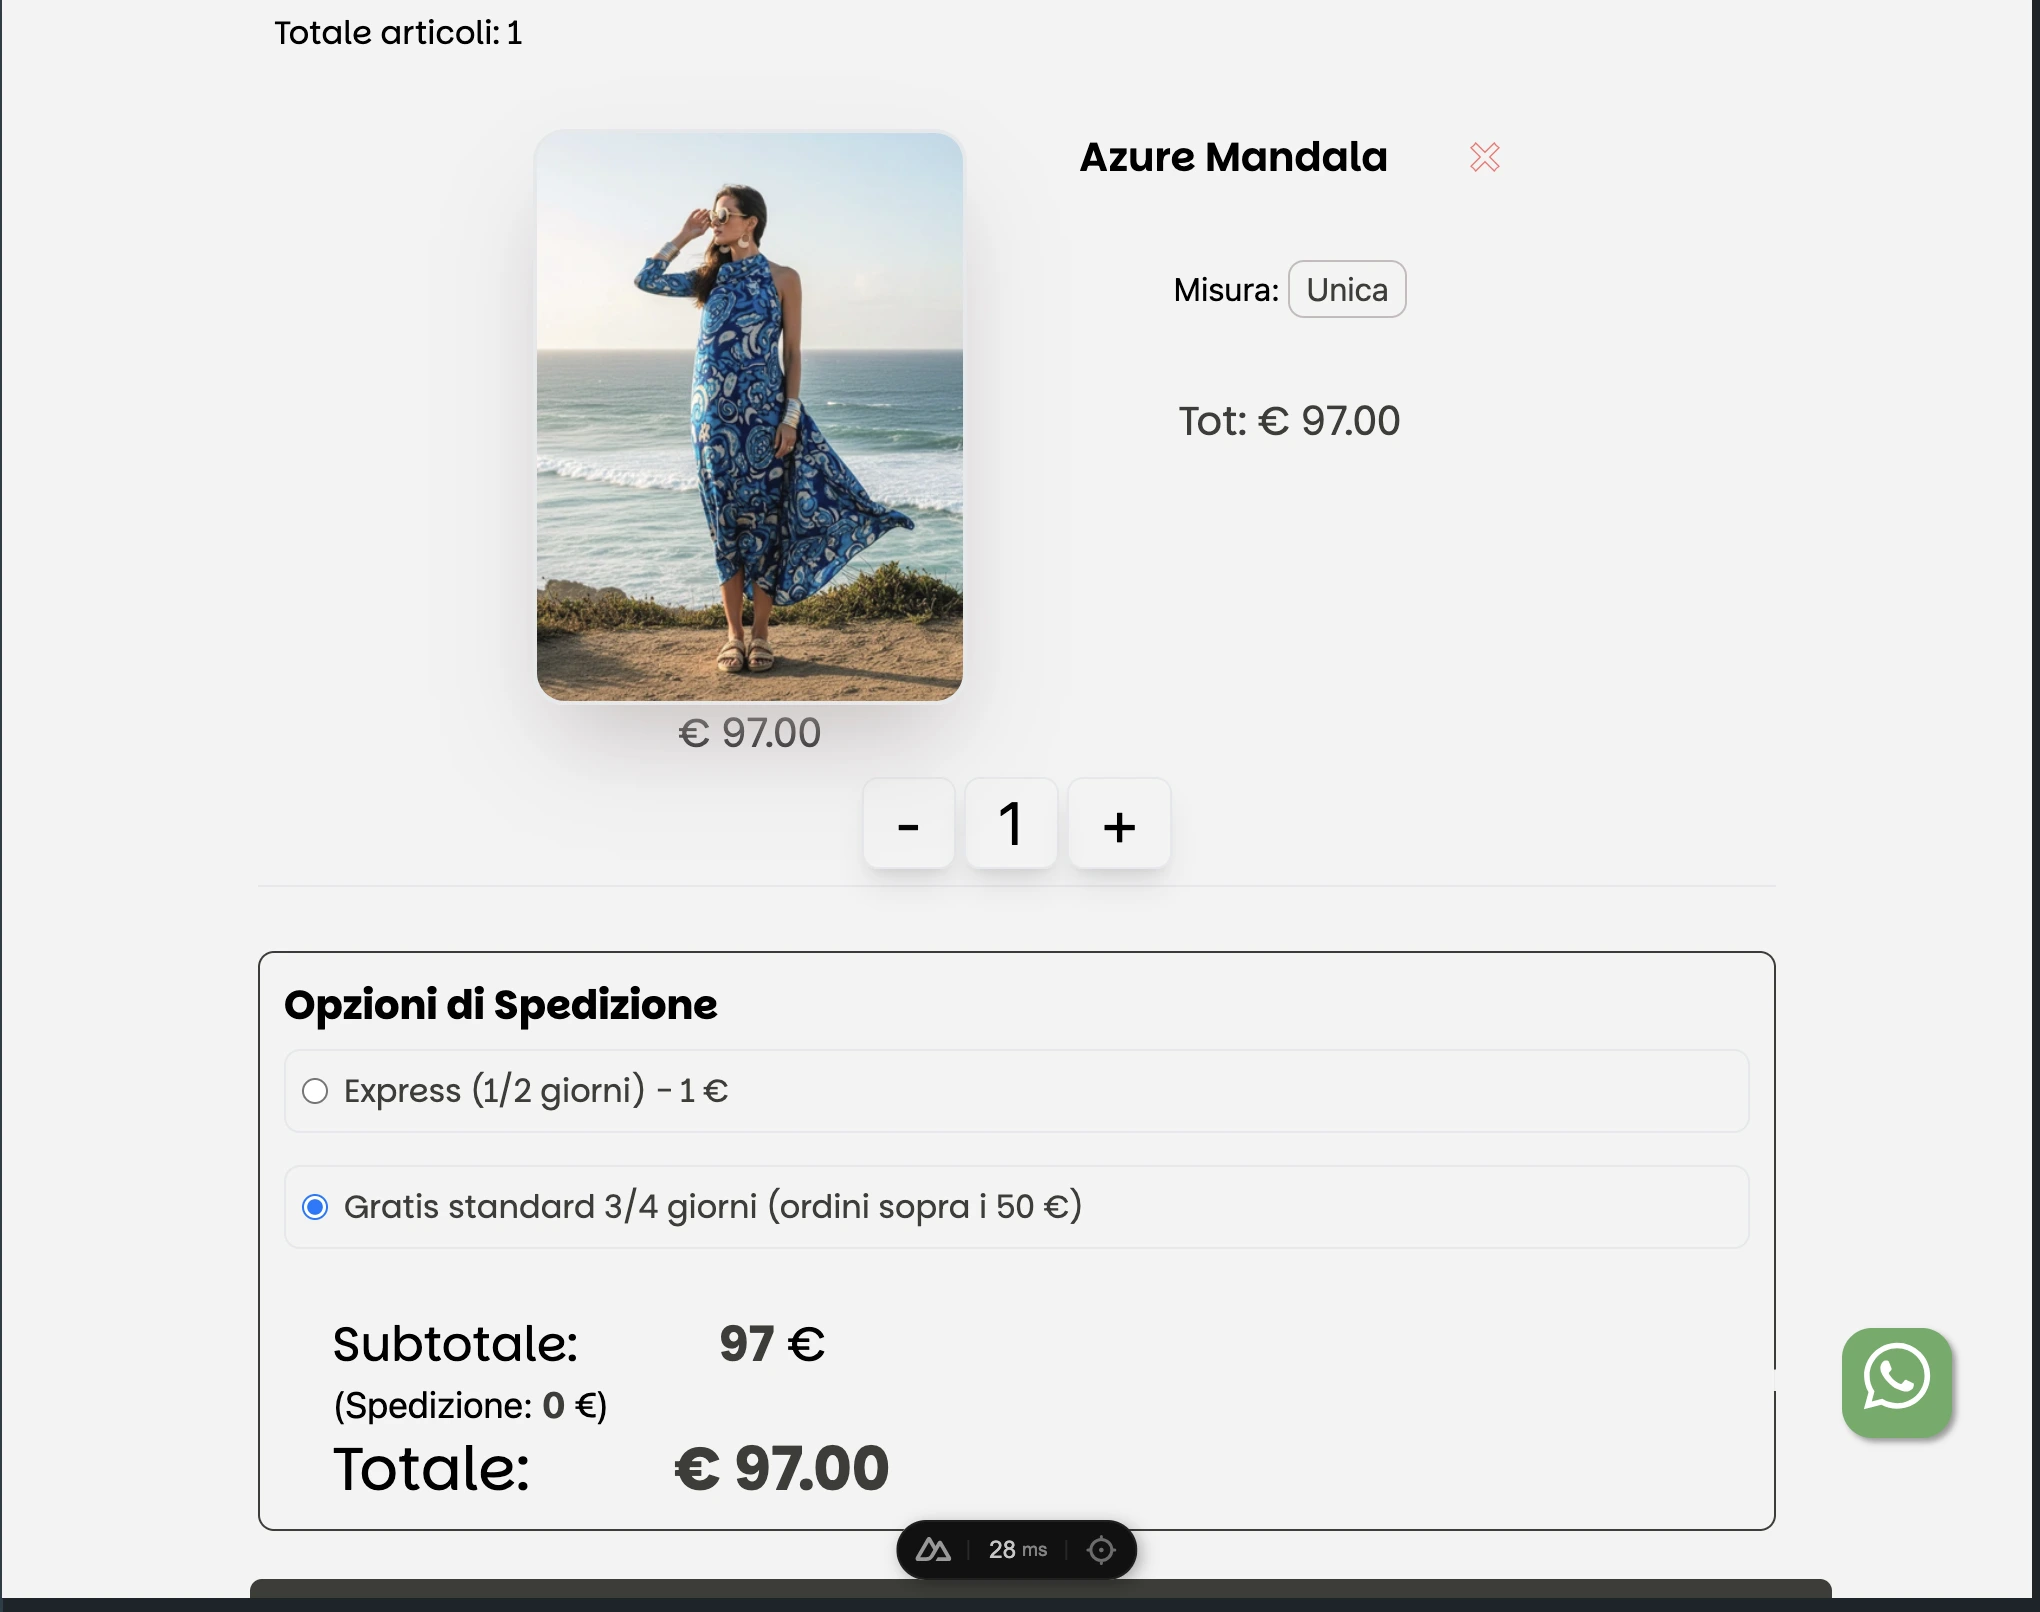Click the "Opzioni di Spedizione" heading
The height and width of the screenshot is (1612, 2040).
[x=502, y=1005]
